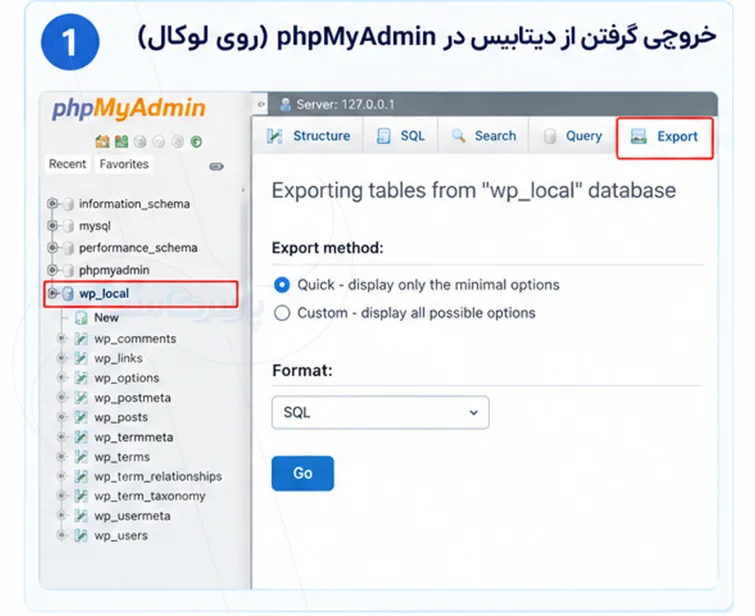
Task: Collapse the wp_local database node
Action: (53, 293)
